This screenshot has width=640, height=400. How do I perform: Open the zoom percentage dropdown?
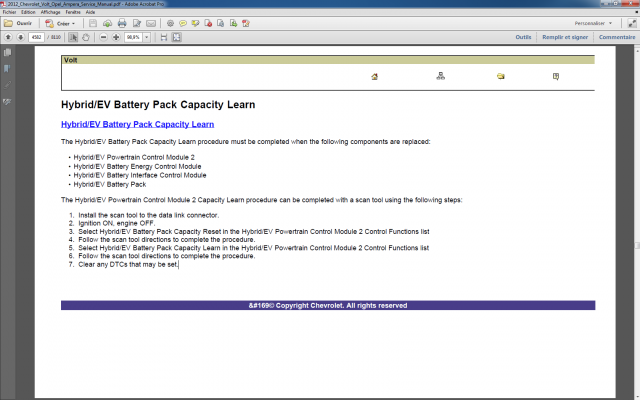pyautogui.click(x=146, y=36)
